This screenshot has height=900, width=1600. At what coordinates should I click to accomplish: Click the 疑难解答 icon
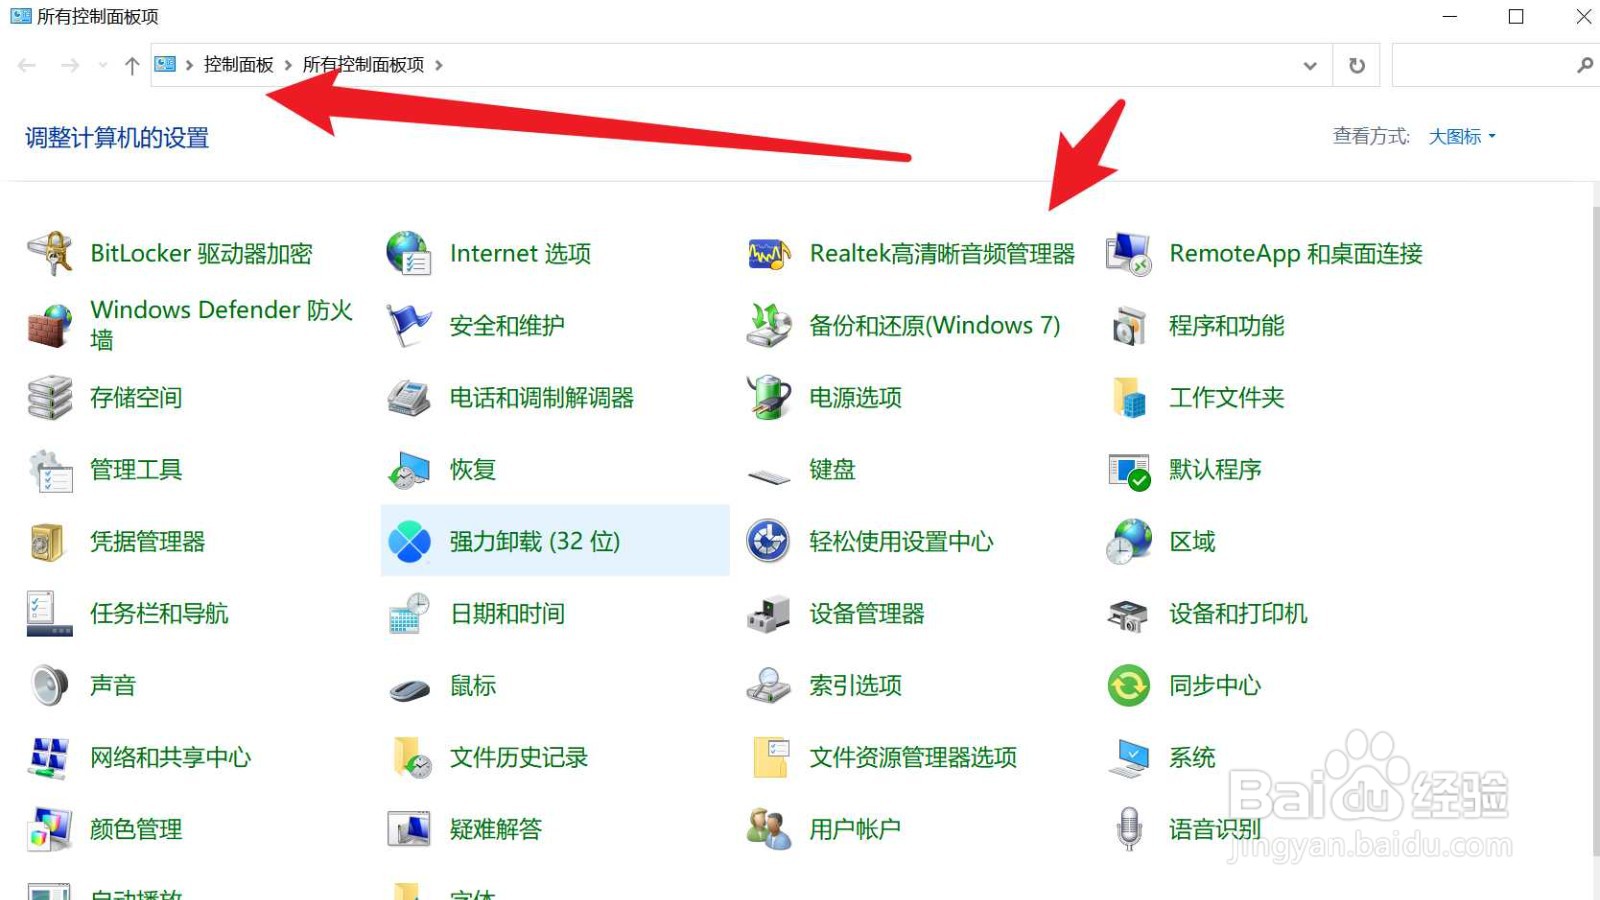(409, 829)
